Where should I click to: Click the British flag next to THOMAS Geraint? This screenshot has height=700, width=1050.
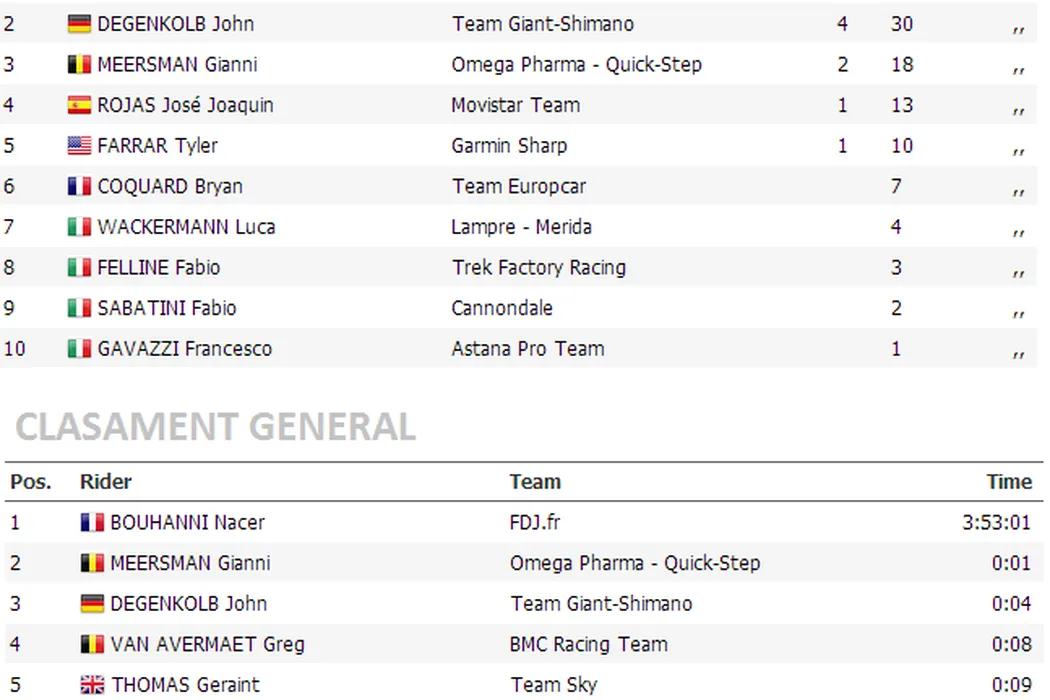pos(92,685)
